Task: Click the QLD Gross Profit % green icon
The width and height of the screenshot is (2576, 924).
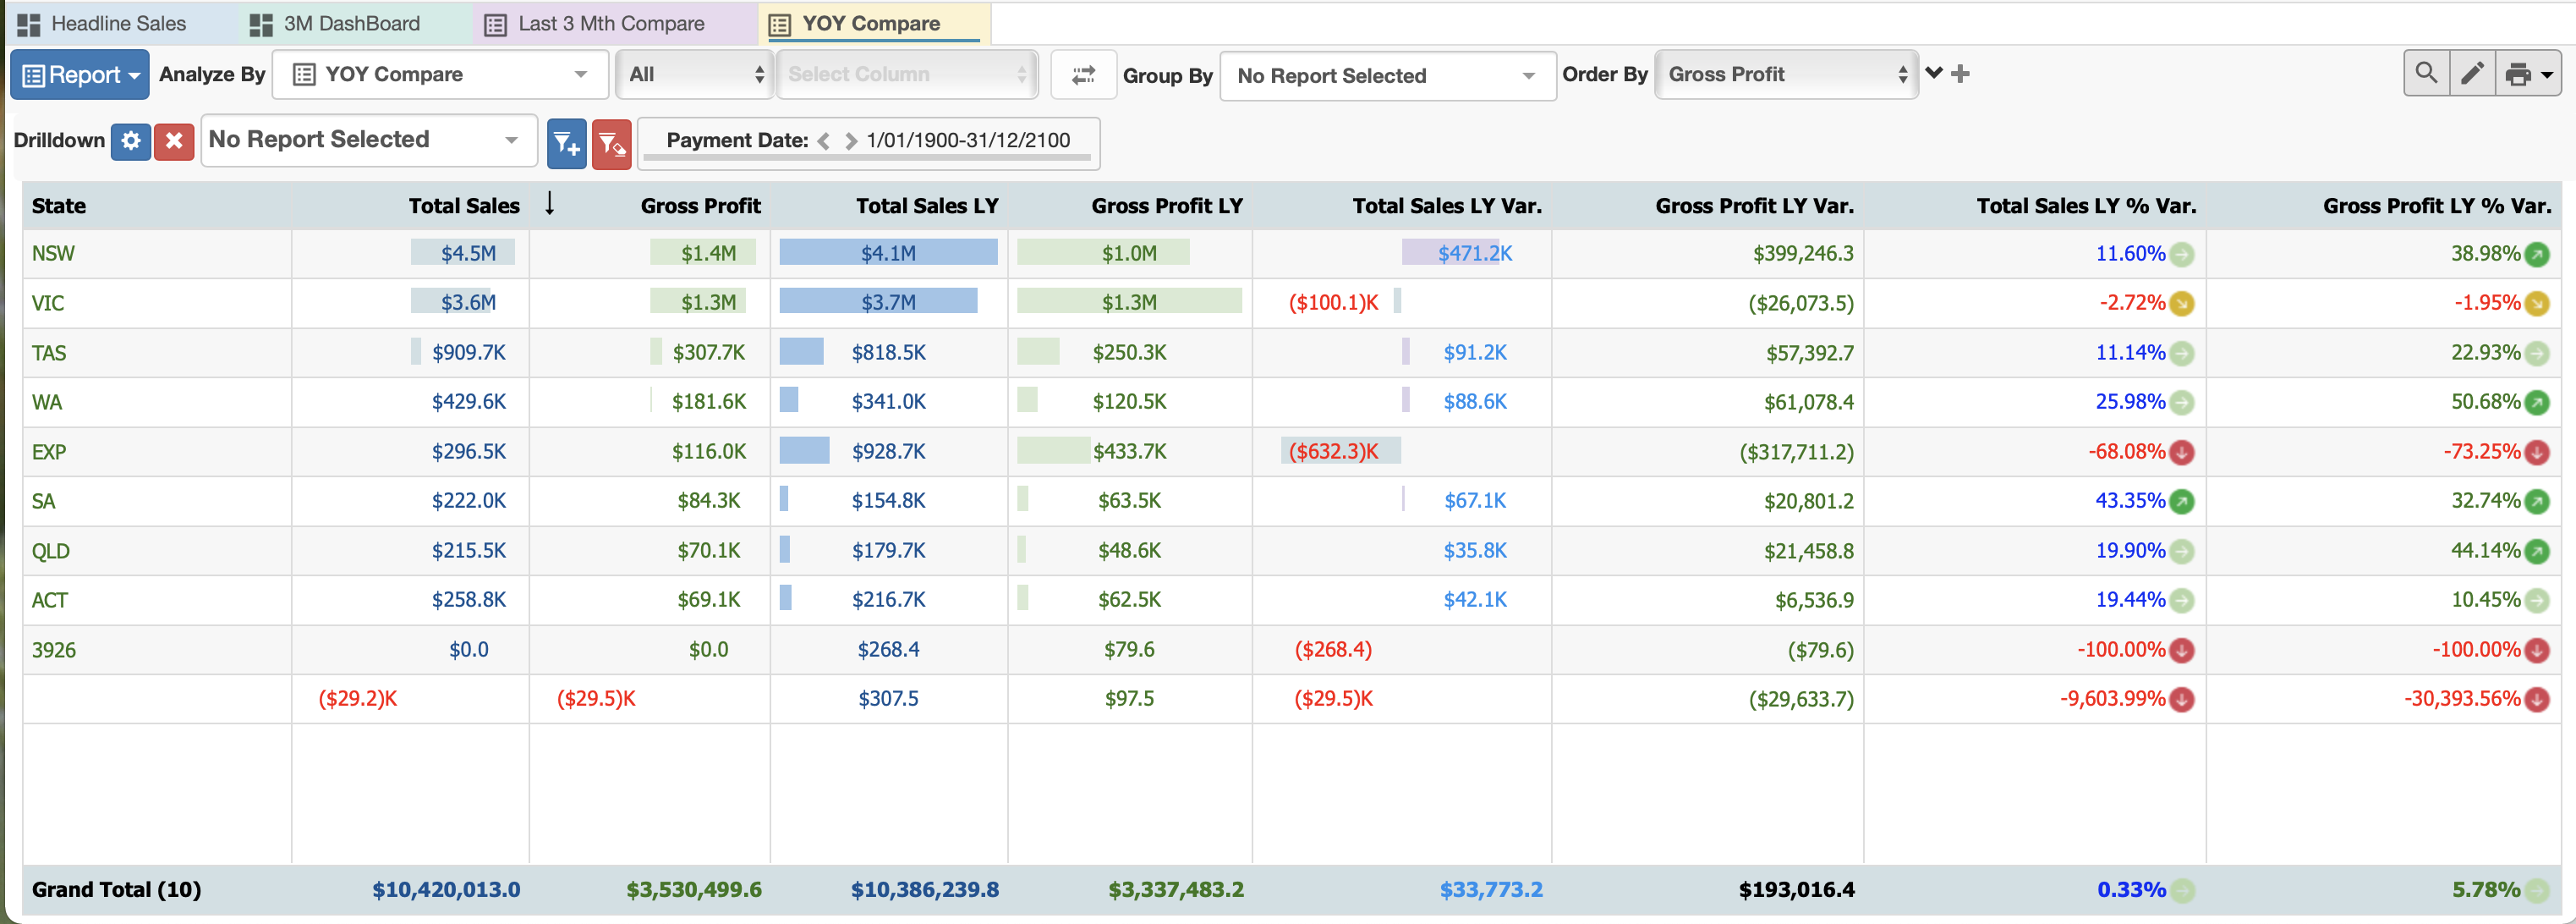Action: (2537, 551)
